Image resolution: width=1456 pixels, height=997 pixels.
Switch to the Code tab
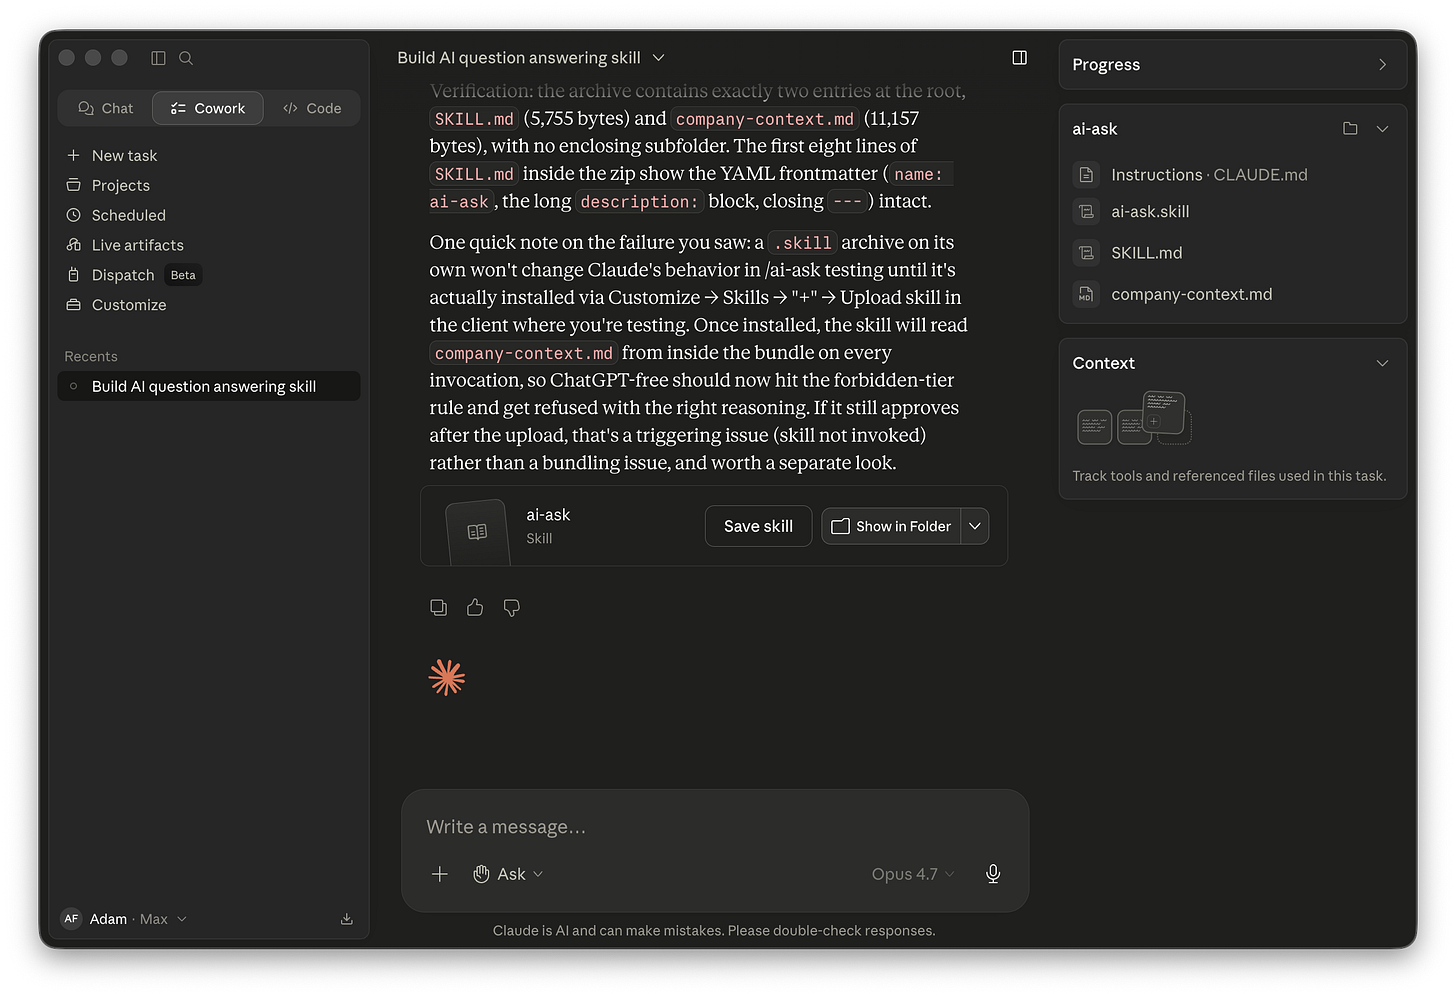[x=312, y=108]
